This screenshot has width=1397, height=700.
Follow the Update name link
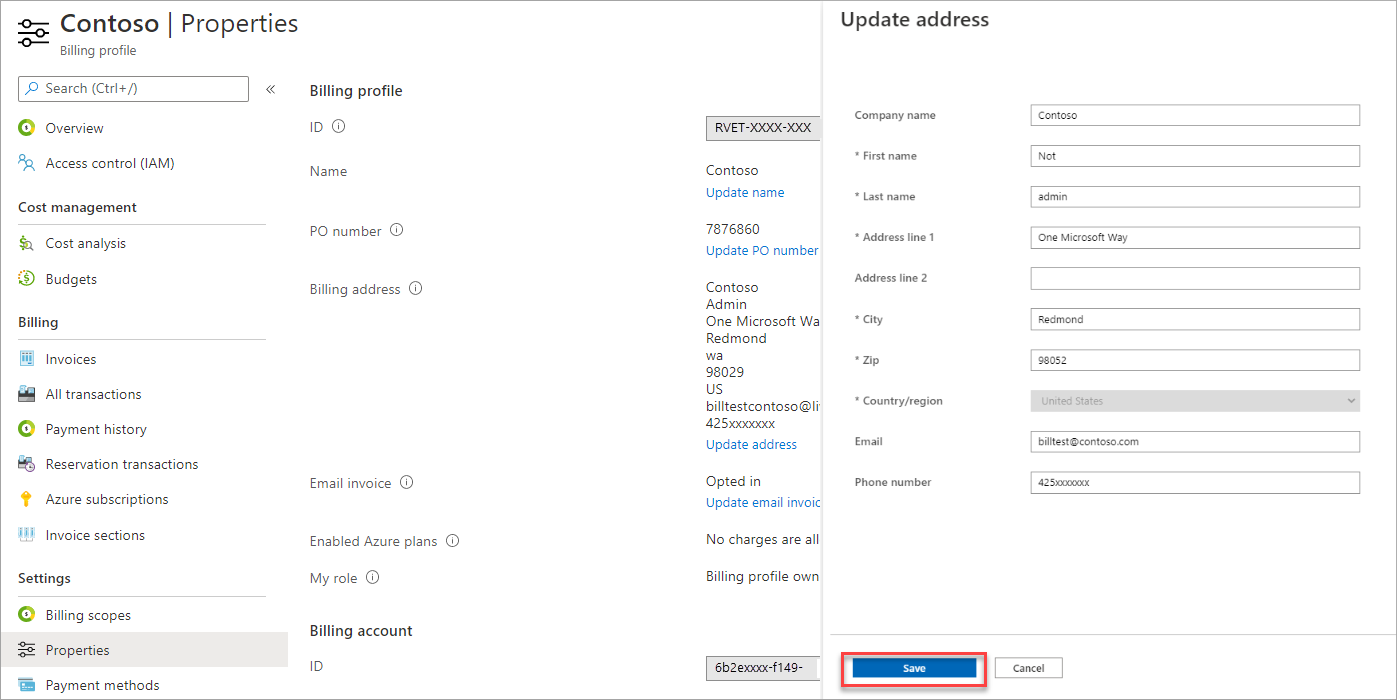[x=745, y=192]
